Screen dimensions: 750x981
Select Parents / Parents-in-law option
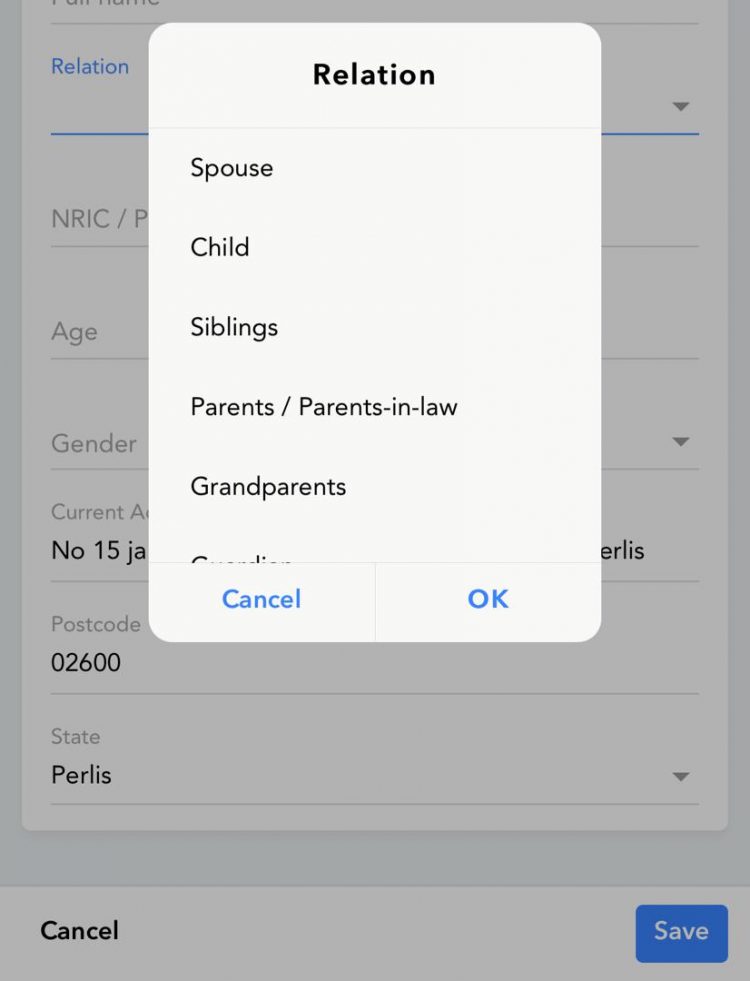(324, 407)
